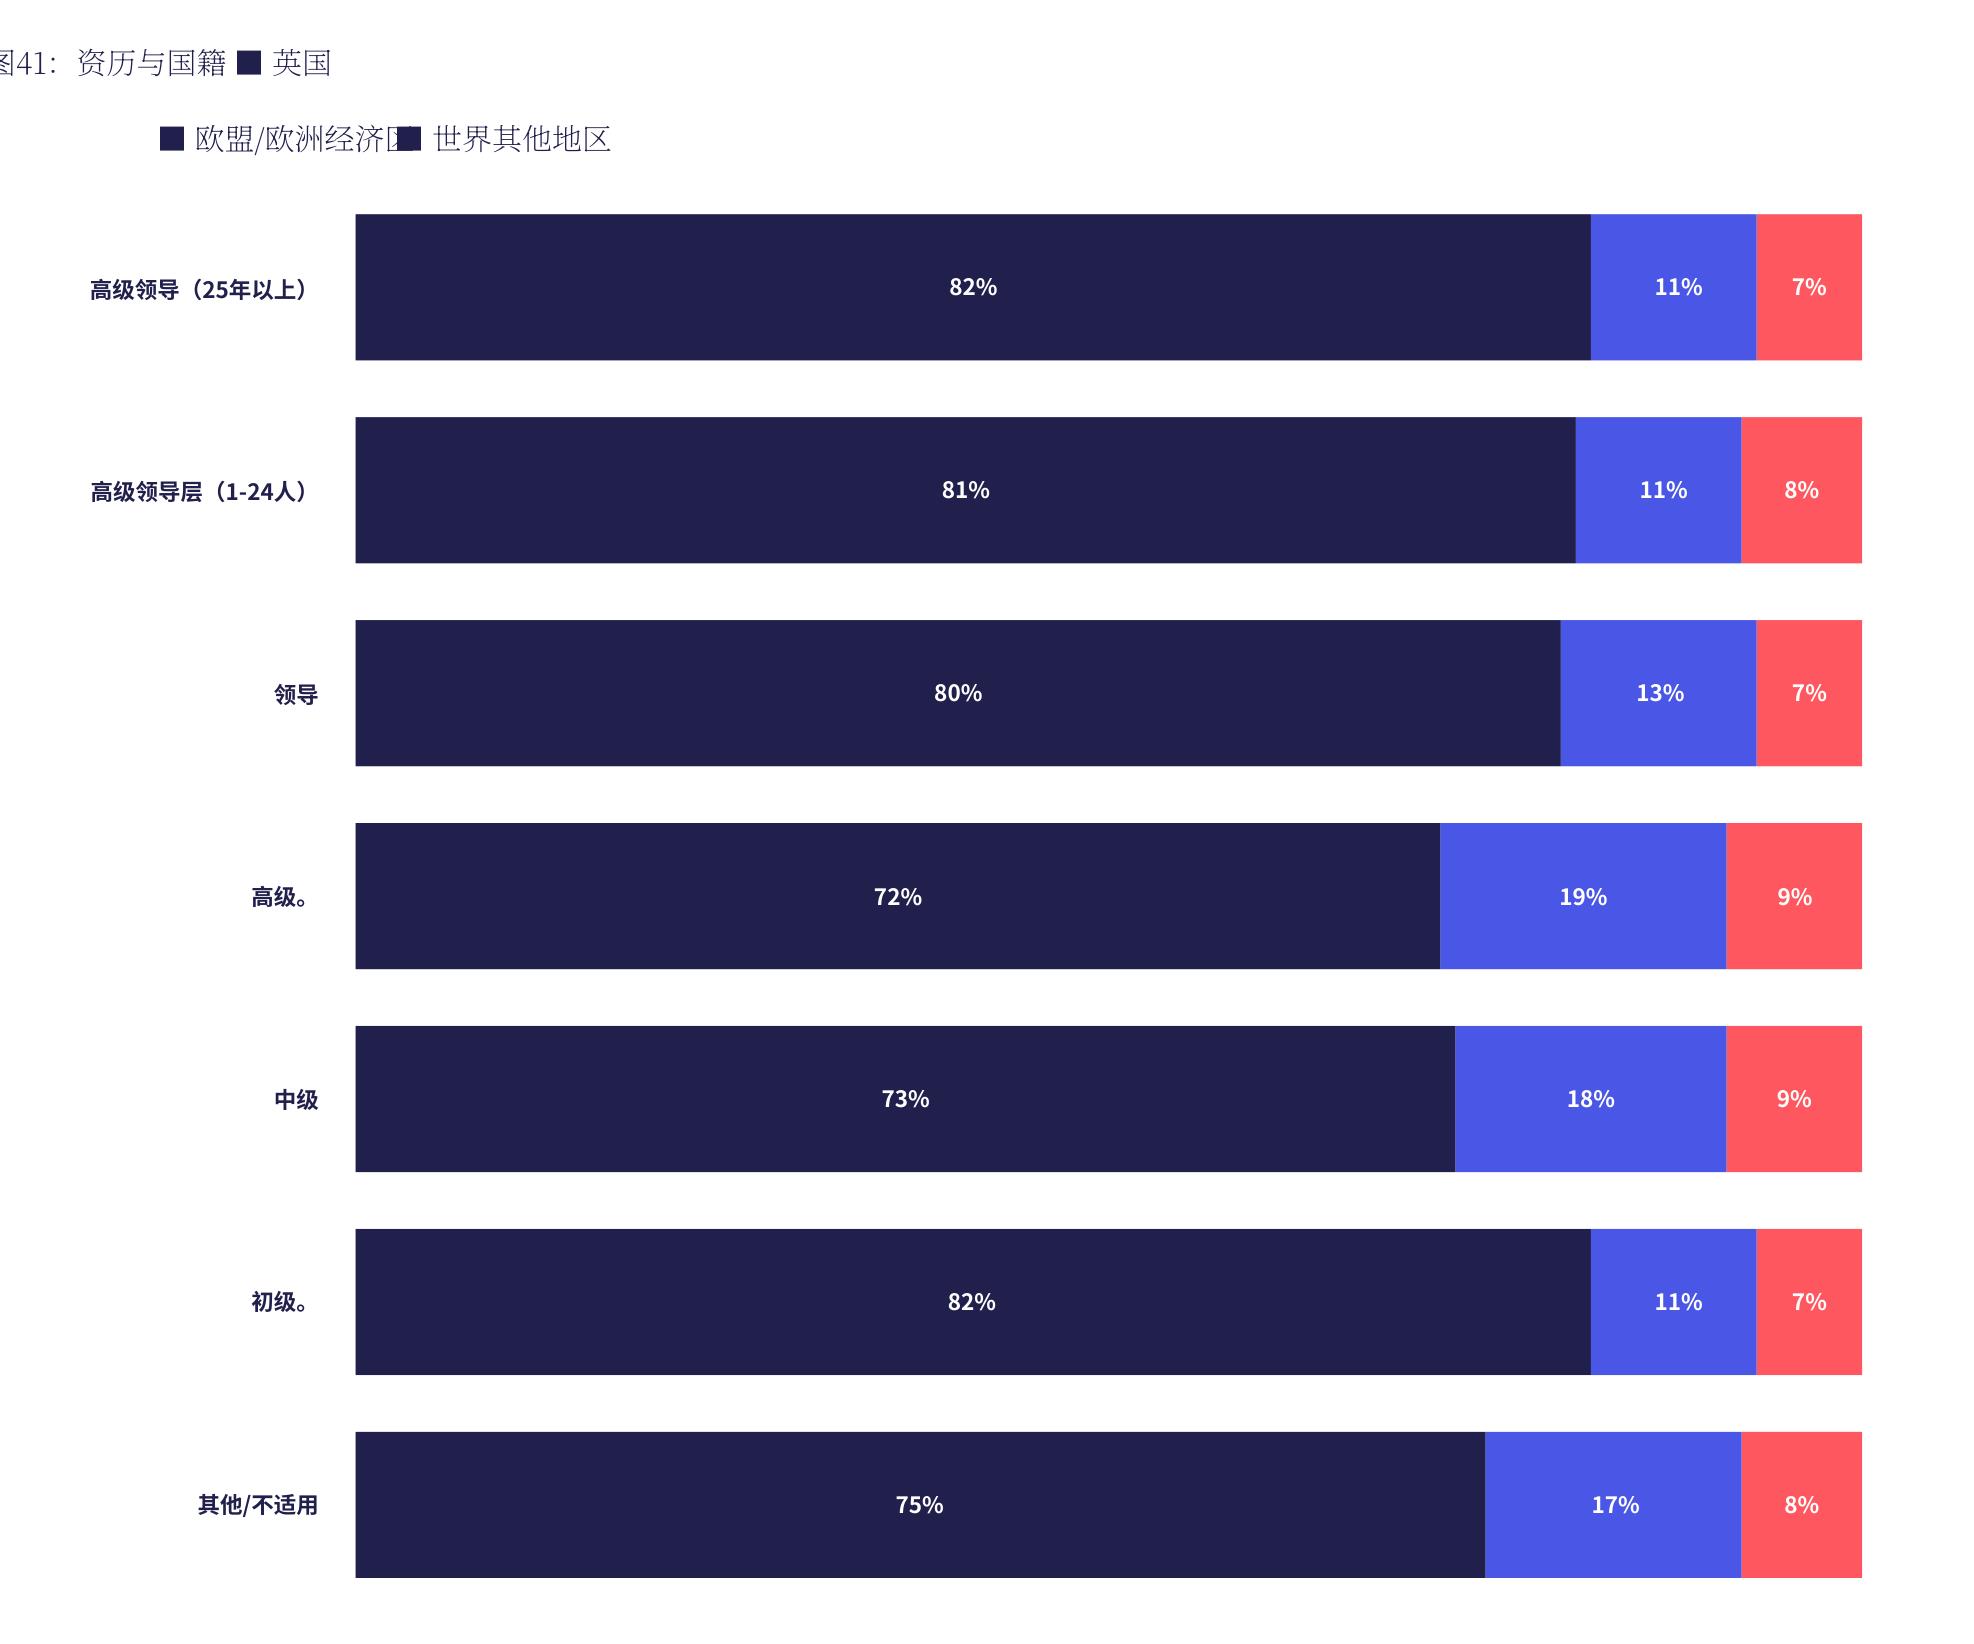1974x1644 pixels.
Task: Click the 欧盟/欧洲经济区 legend square
Action: [x=172, y=139]
